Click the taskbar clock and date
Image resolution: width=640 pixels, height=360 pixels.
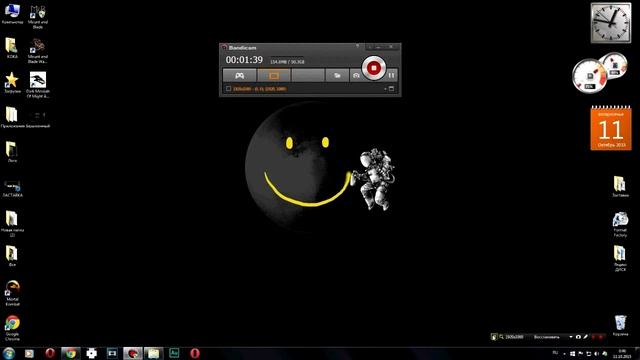[x=622, y=353]
